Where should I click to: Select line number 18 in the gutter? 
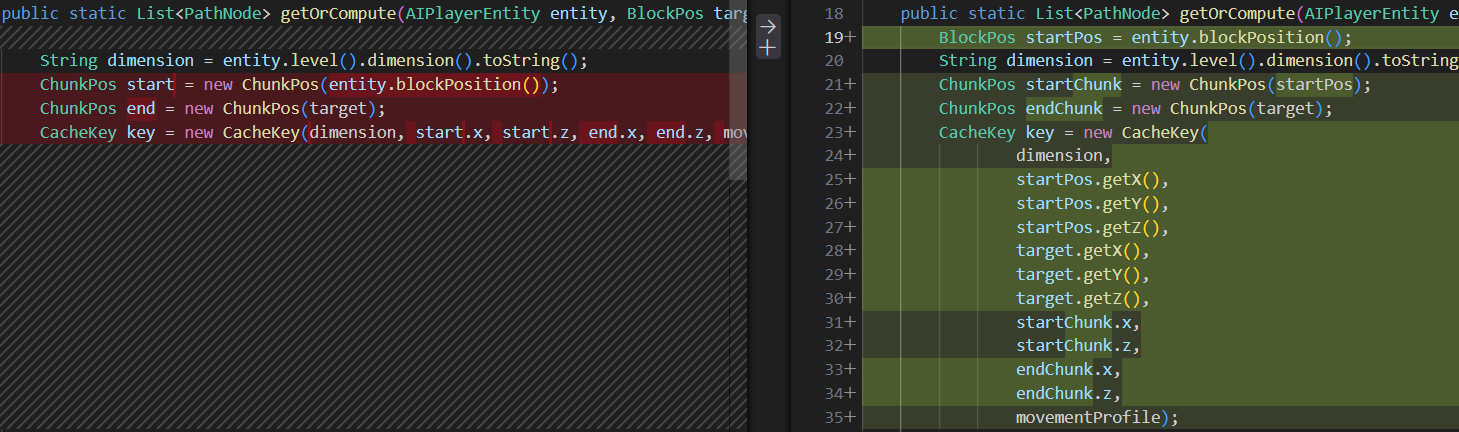tap(835, 14)
